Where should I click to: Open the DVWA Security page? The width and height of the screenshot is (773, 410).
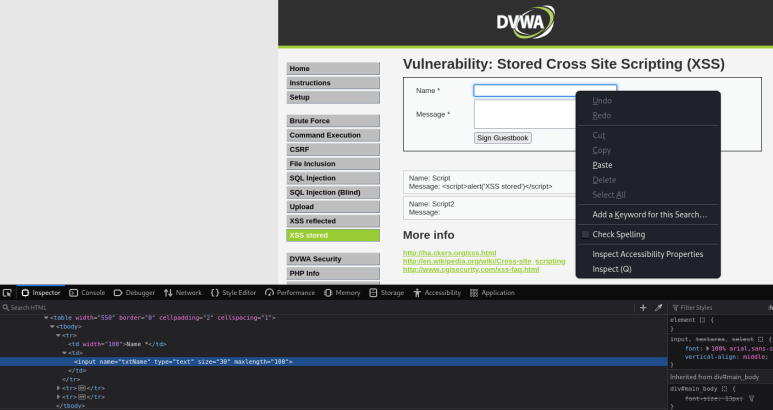333,259
